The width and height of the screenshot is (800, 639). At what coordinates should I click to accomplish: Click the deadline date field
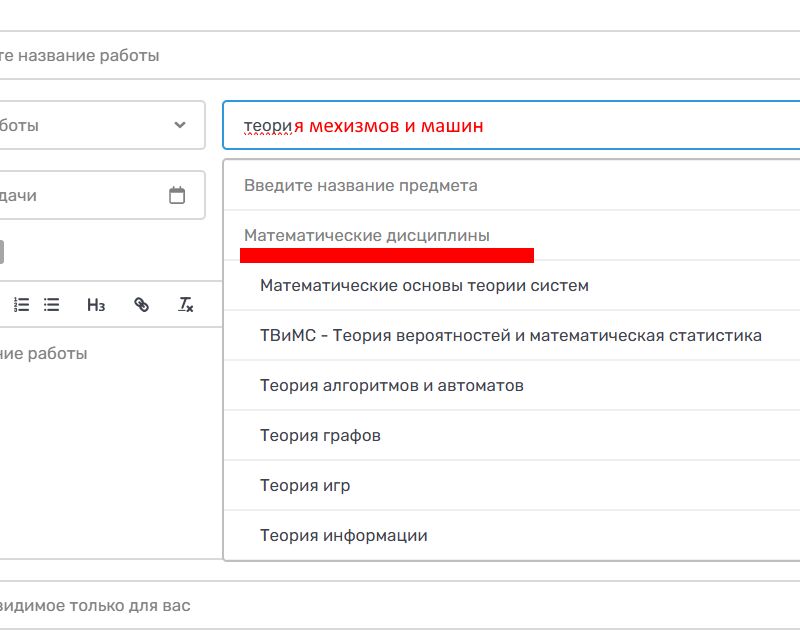coord(80,196)
